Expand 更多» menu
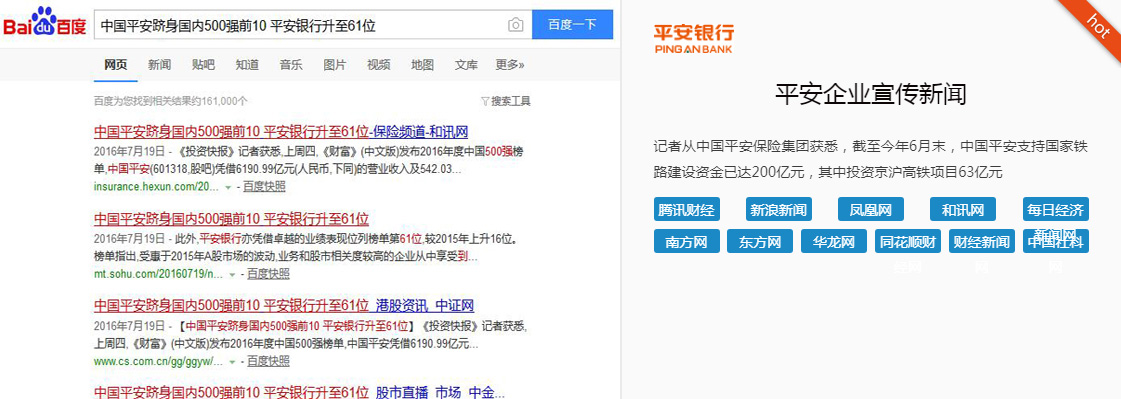1121x399 pixels. tap(510, 64)
